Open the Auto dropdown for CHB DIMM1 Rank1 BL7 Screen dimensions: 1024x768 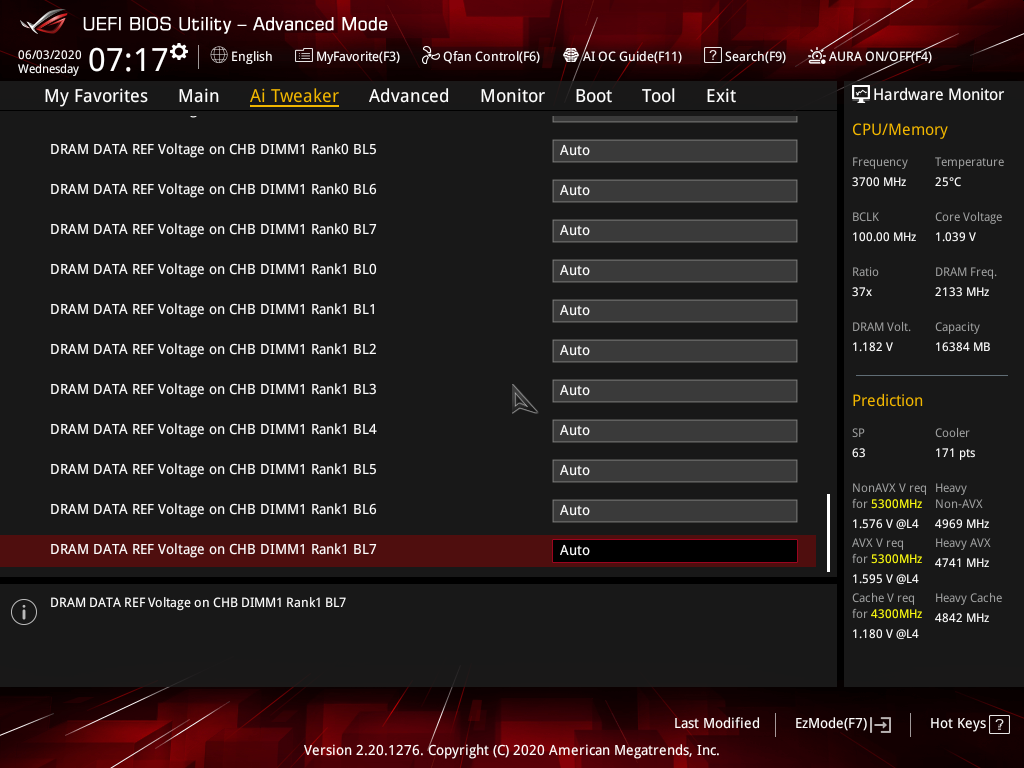tap(674, 550)
